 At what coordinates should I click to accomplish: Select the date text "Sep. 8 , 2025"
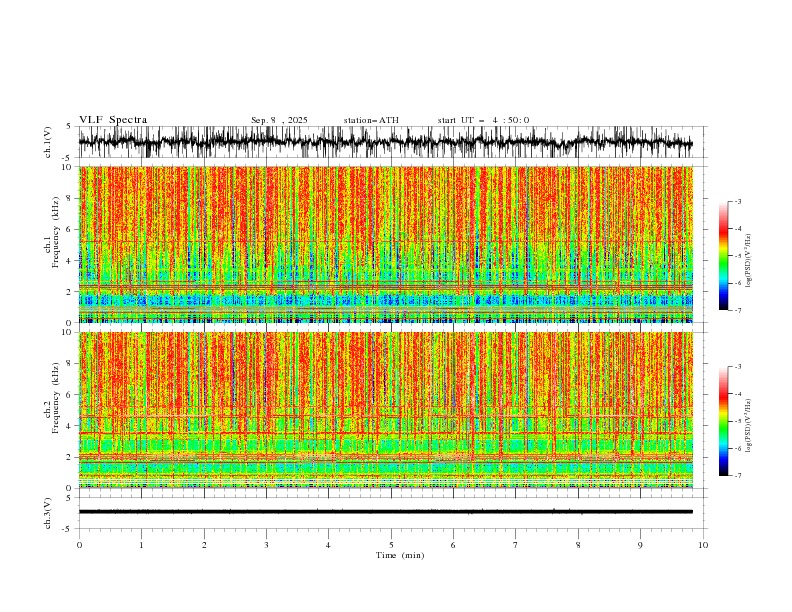(x=279, y=120)
